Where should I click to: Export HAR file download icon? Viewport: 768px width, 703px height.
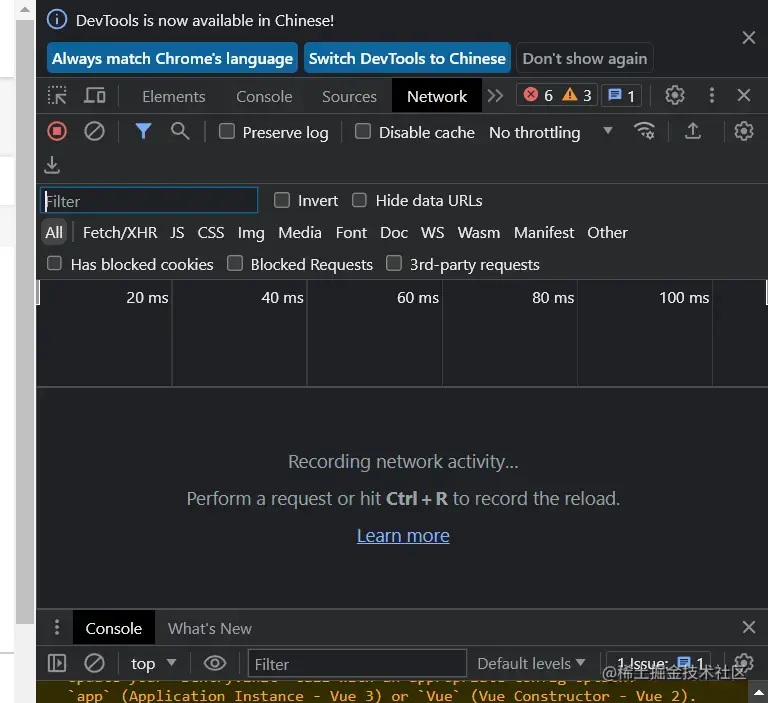(52, 165)
